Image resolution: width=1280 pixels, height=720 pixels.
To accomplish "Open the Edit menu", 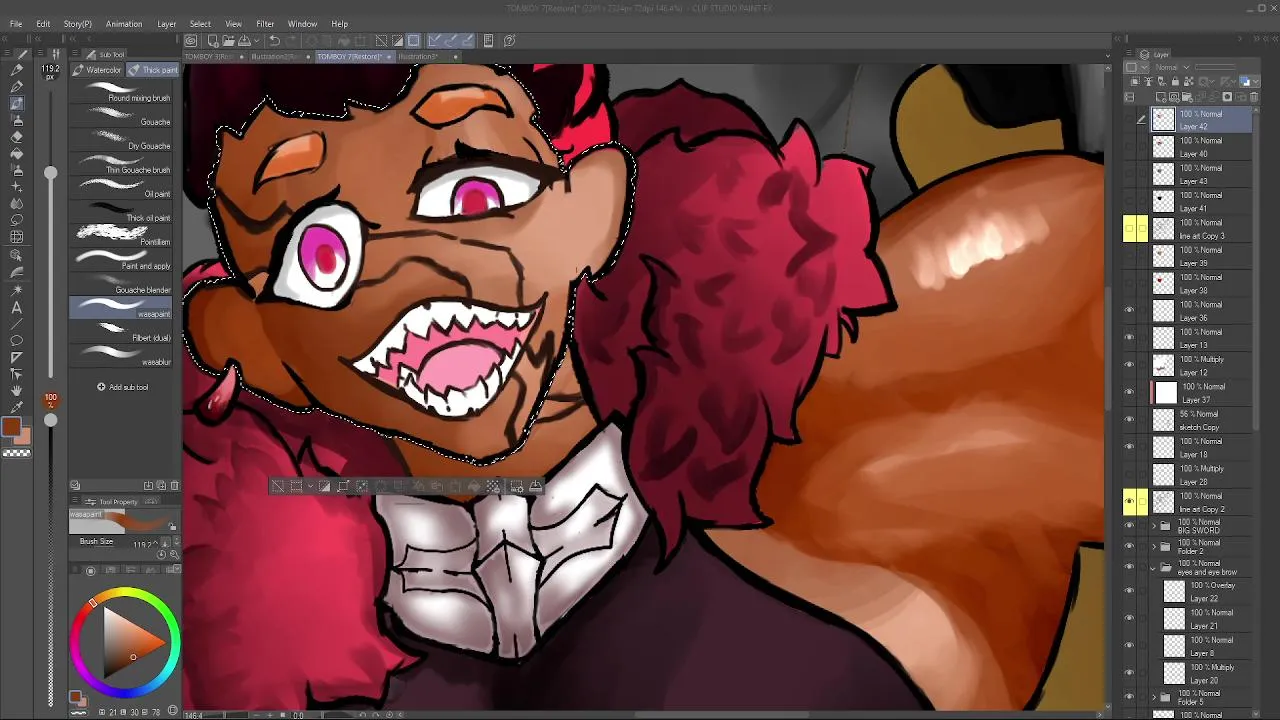I will click(43, 24).
